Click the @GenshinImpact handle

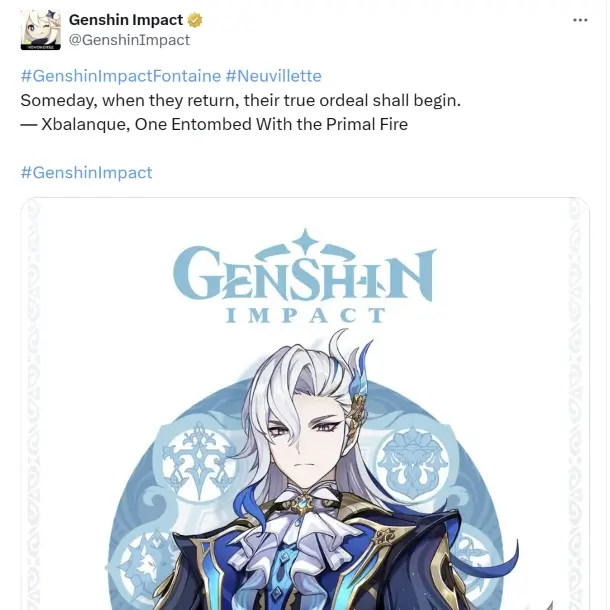click(129, 40)
